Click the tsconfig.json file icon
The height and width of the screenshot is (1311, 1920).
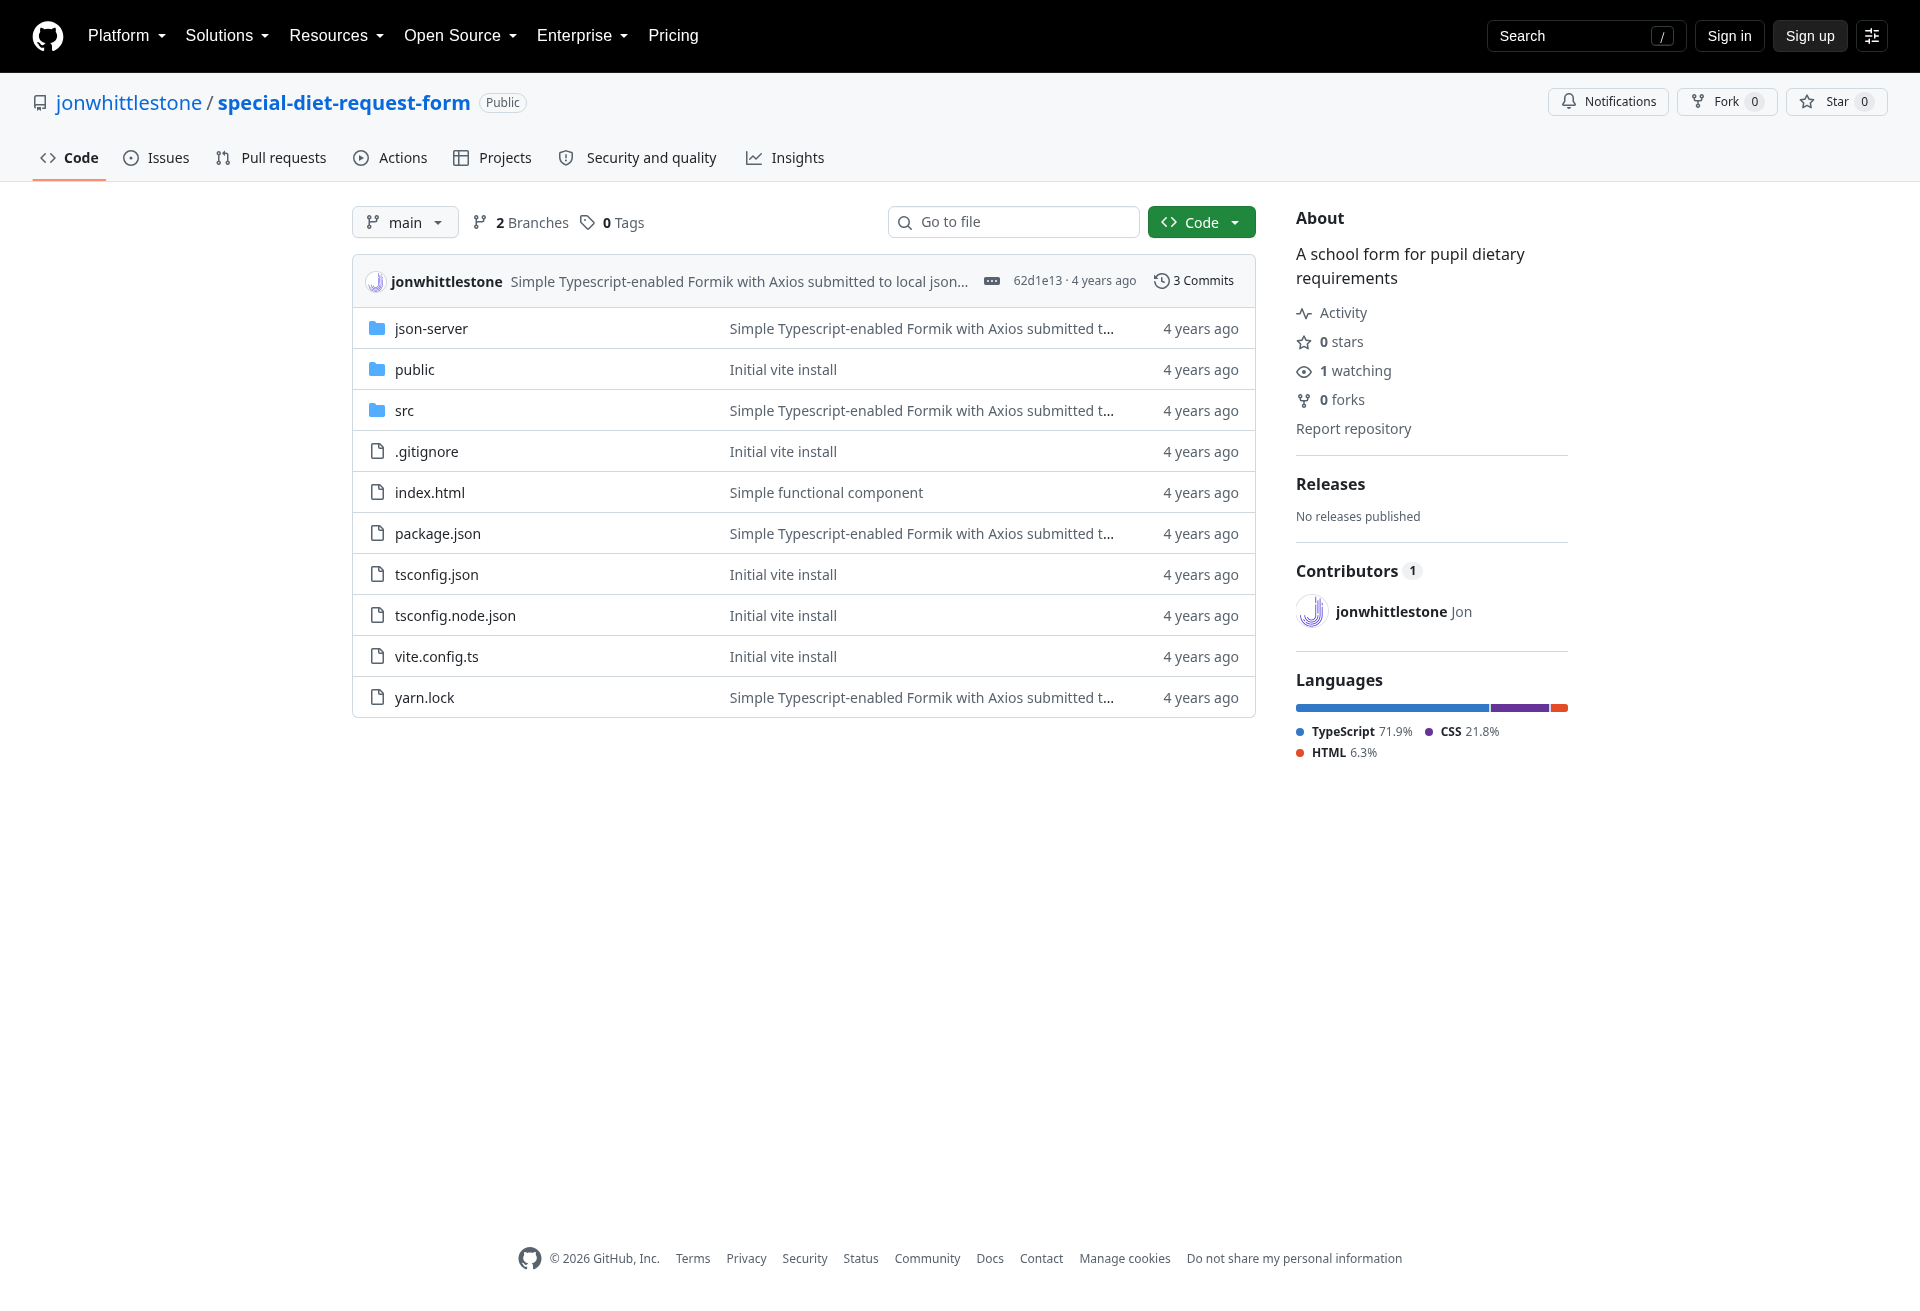[x=377, y=575]
